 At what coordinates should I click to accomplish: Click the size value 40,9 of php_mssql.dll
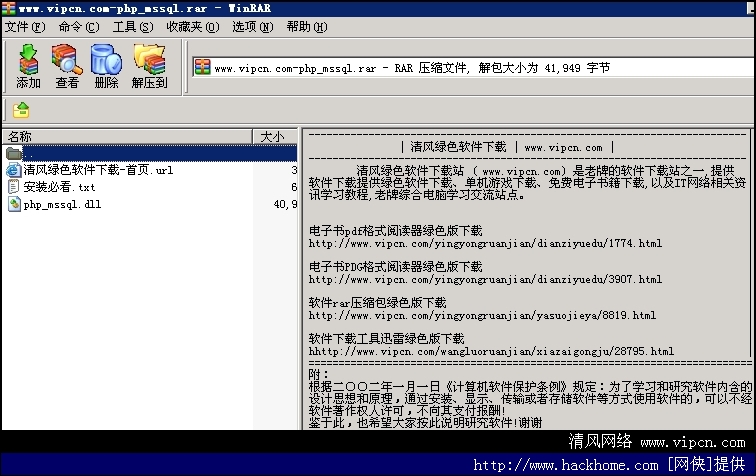coord(285,204)
